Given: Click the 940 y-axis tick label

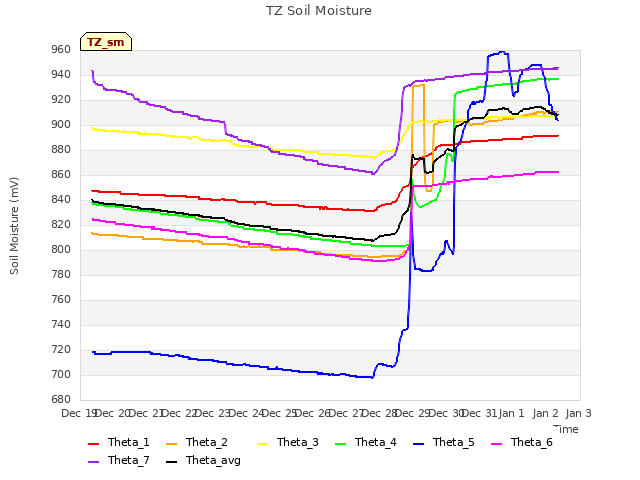Looking at the screenshot, I should (x=61, y=74).
